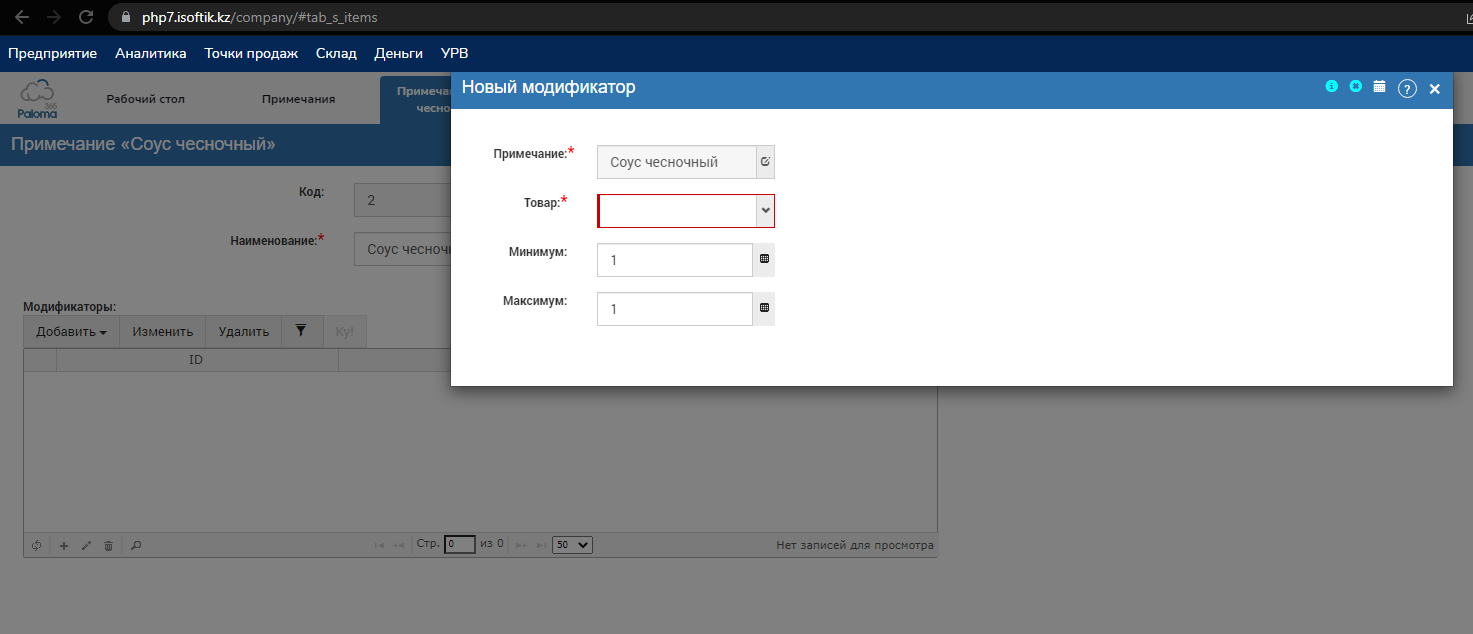
Task: Click the plus icon in grid footer
Action: [64, 546]
